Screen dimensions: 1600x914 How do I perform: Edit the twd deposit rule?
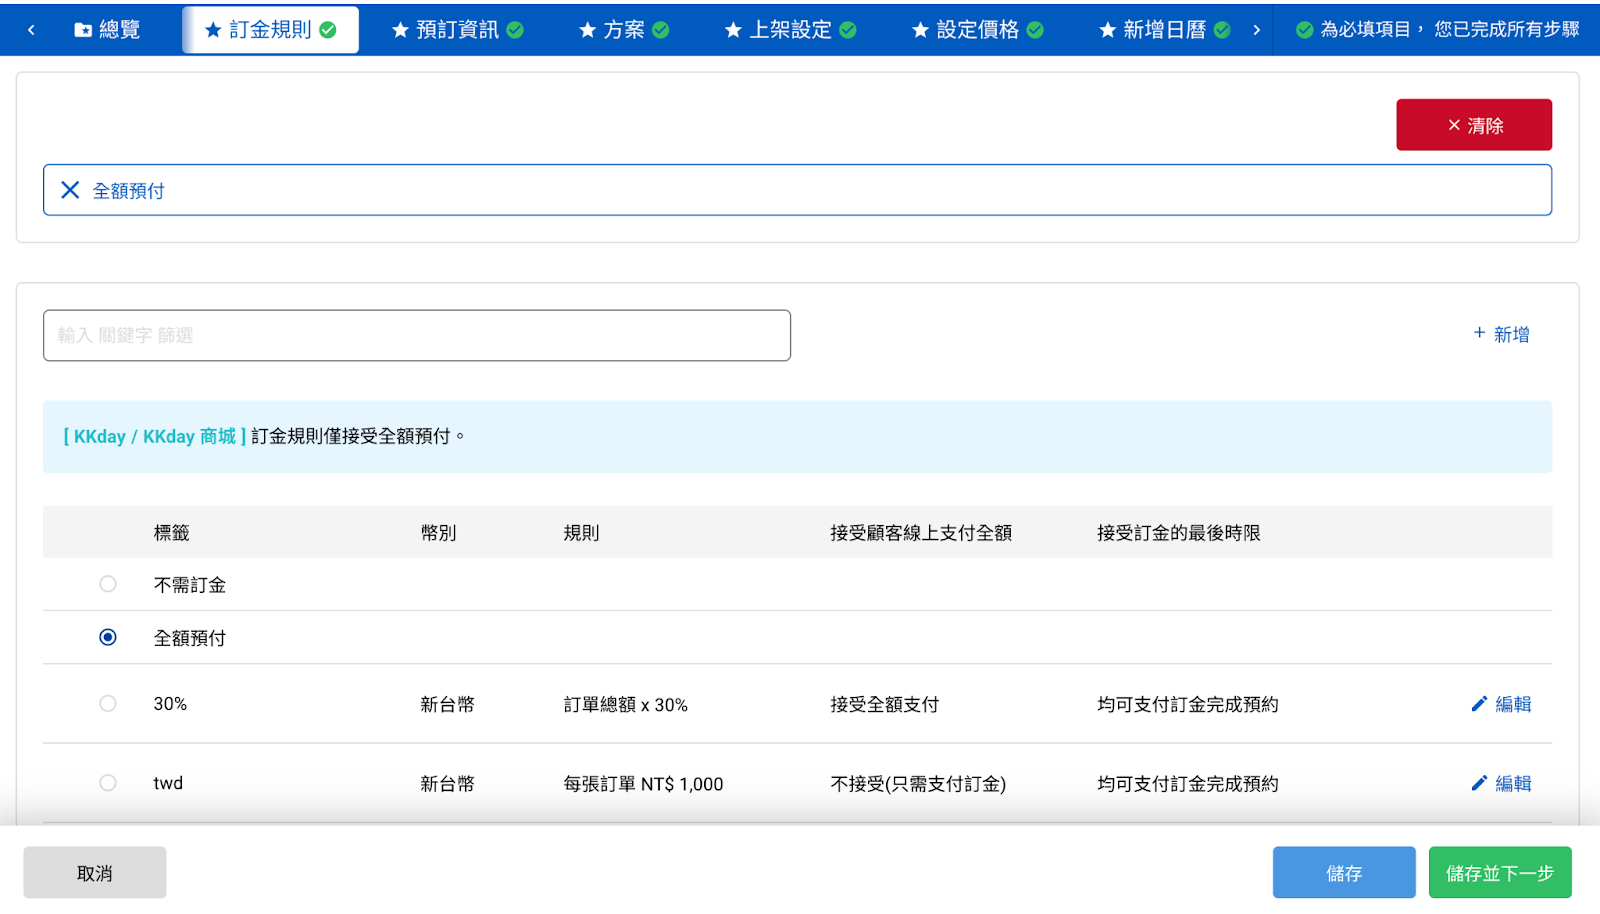click(1501, 783)
